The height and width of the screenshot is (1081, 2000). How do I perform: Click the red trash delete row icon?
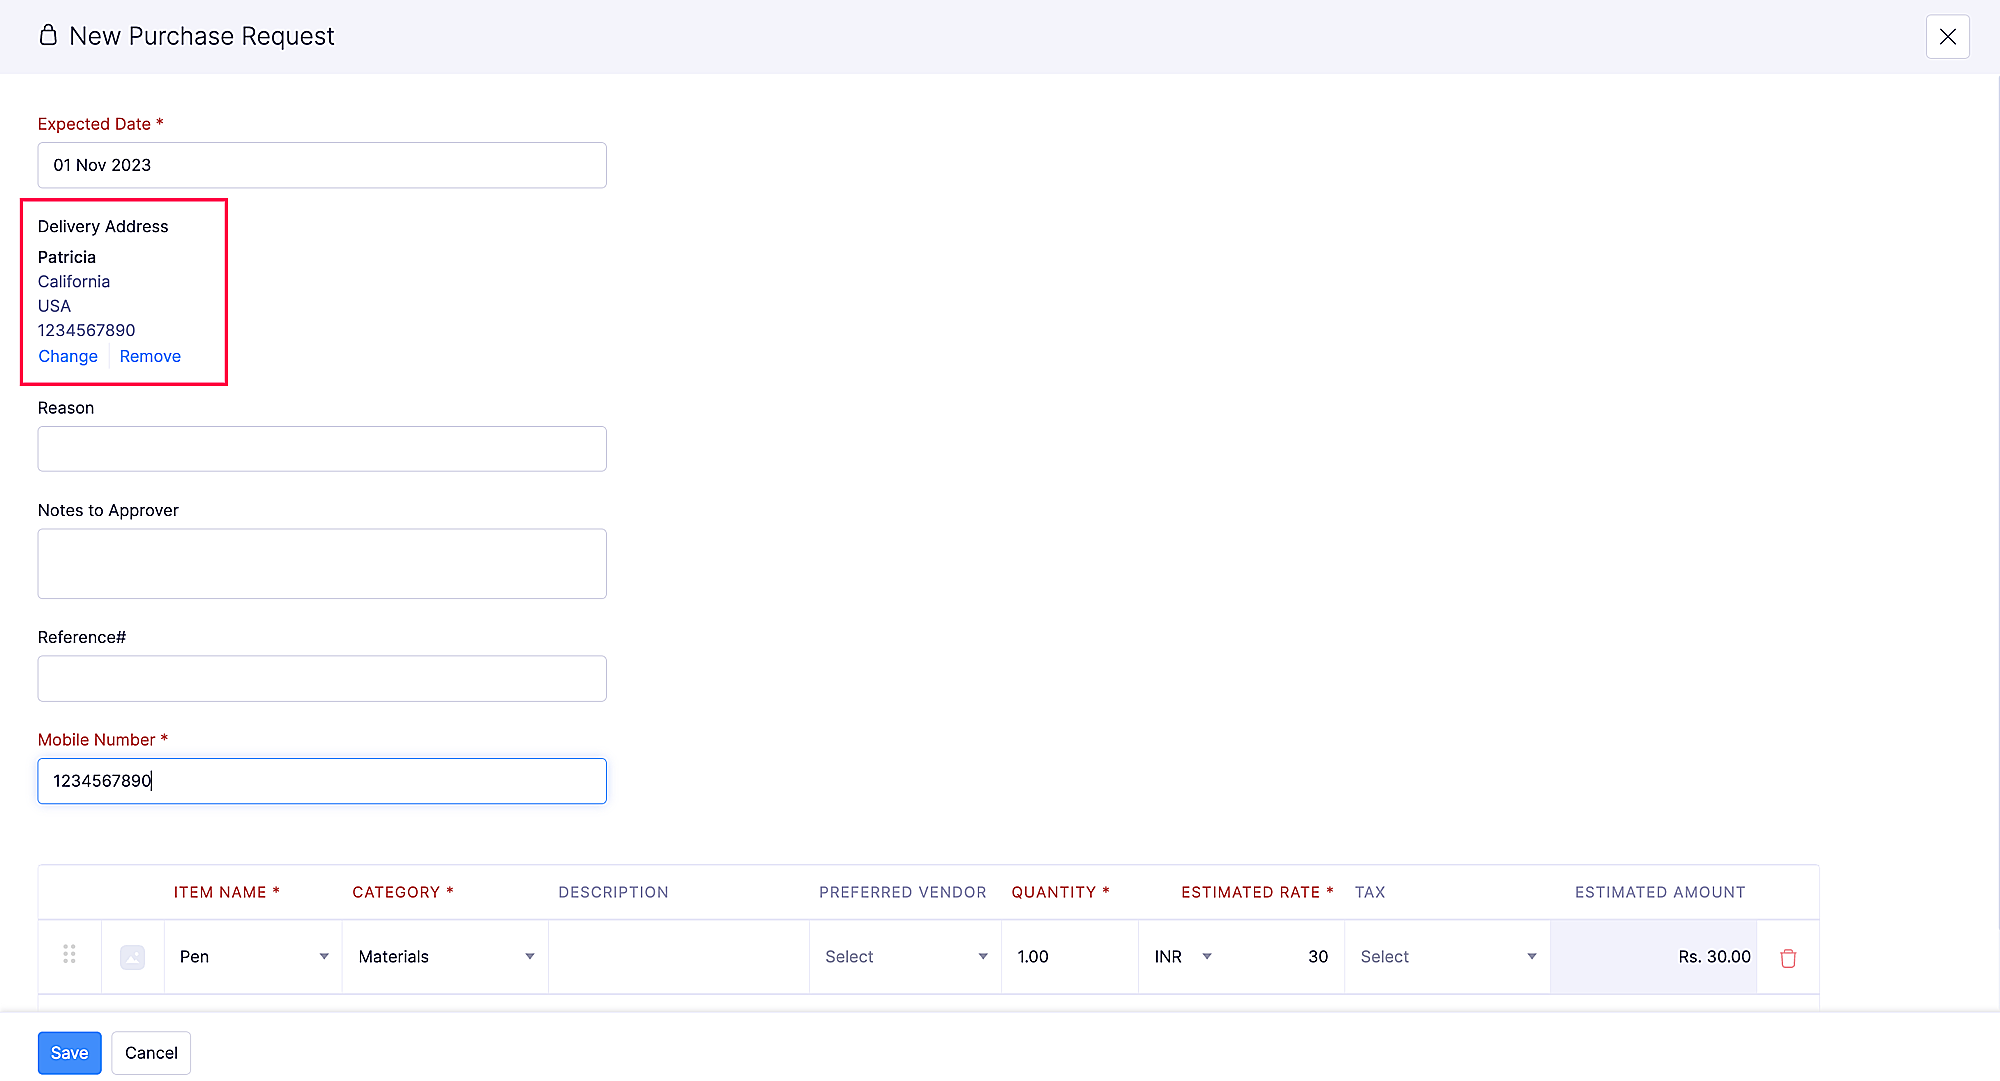coord(1788,958)
